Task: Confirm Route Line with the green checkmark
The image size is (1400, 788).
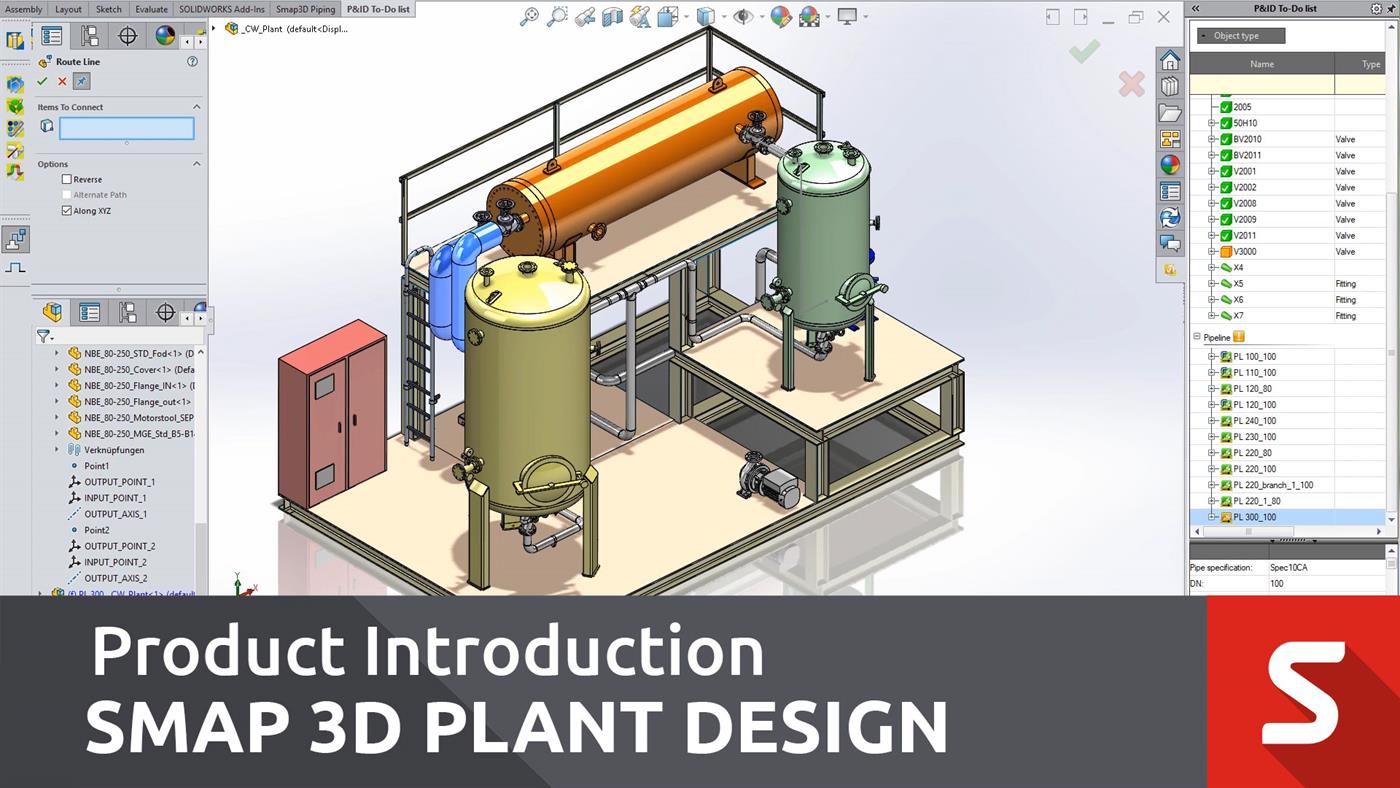Action: [x=43, y=81]
